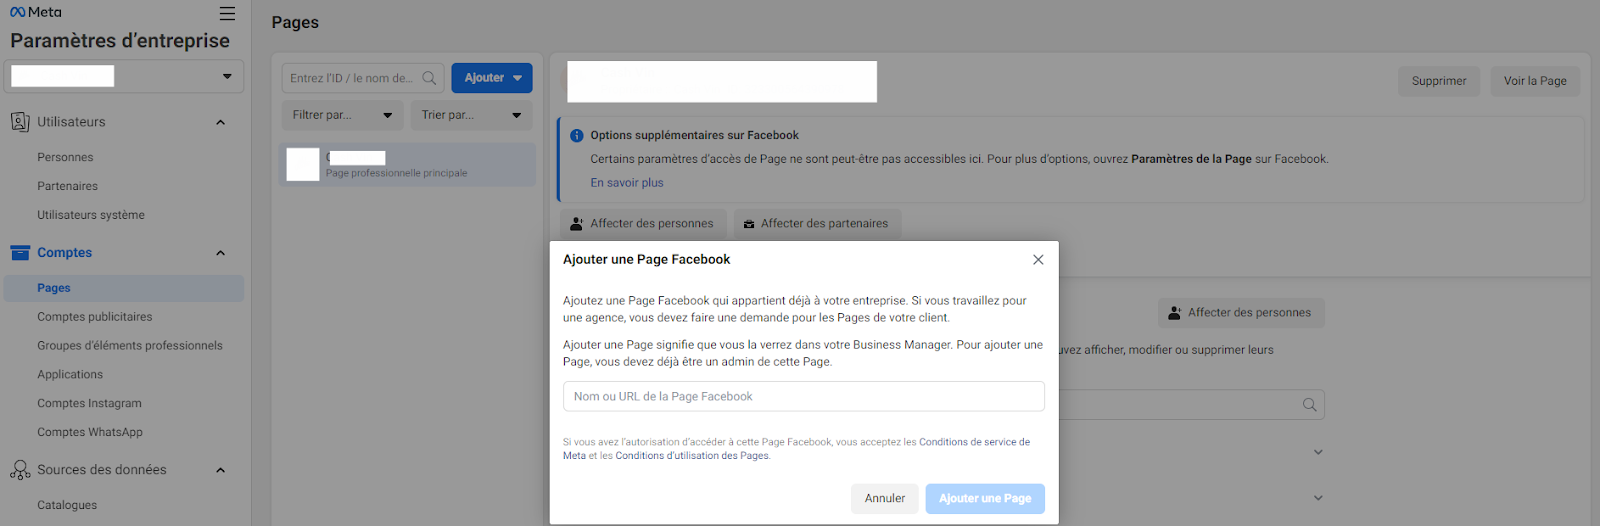This screenshot has height=526, width=1600.
Task: Click the page thumbnail in the list
Action: 303,164
